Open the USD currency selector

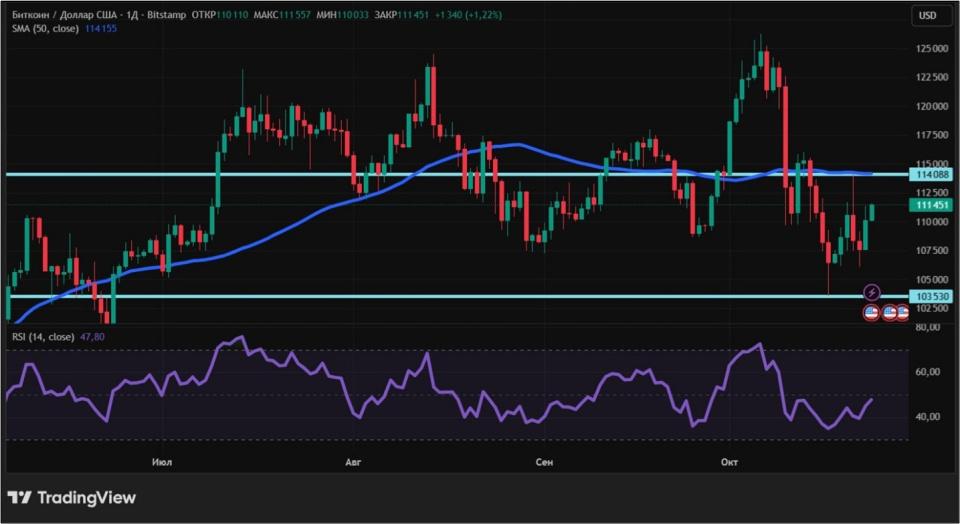(x=927, y=15)
